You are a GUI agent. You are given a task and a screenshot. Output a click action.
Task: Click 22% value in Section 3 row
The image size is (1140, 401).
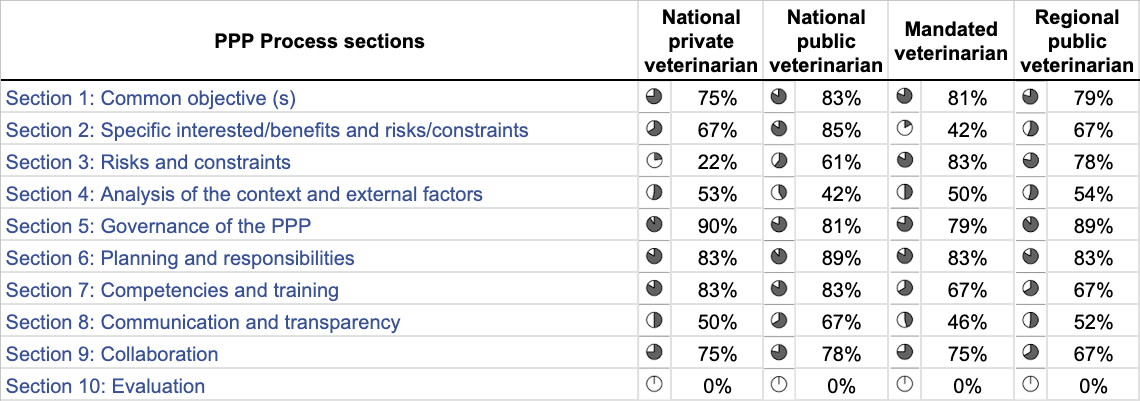(716, 162)
